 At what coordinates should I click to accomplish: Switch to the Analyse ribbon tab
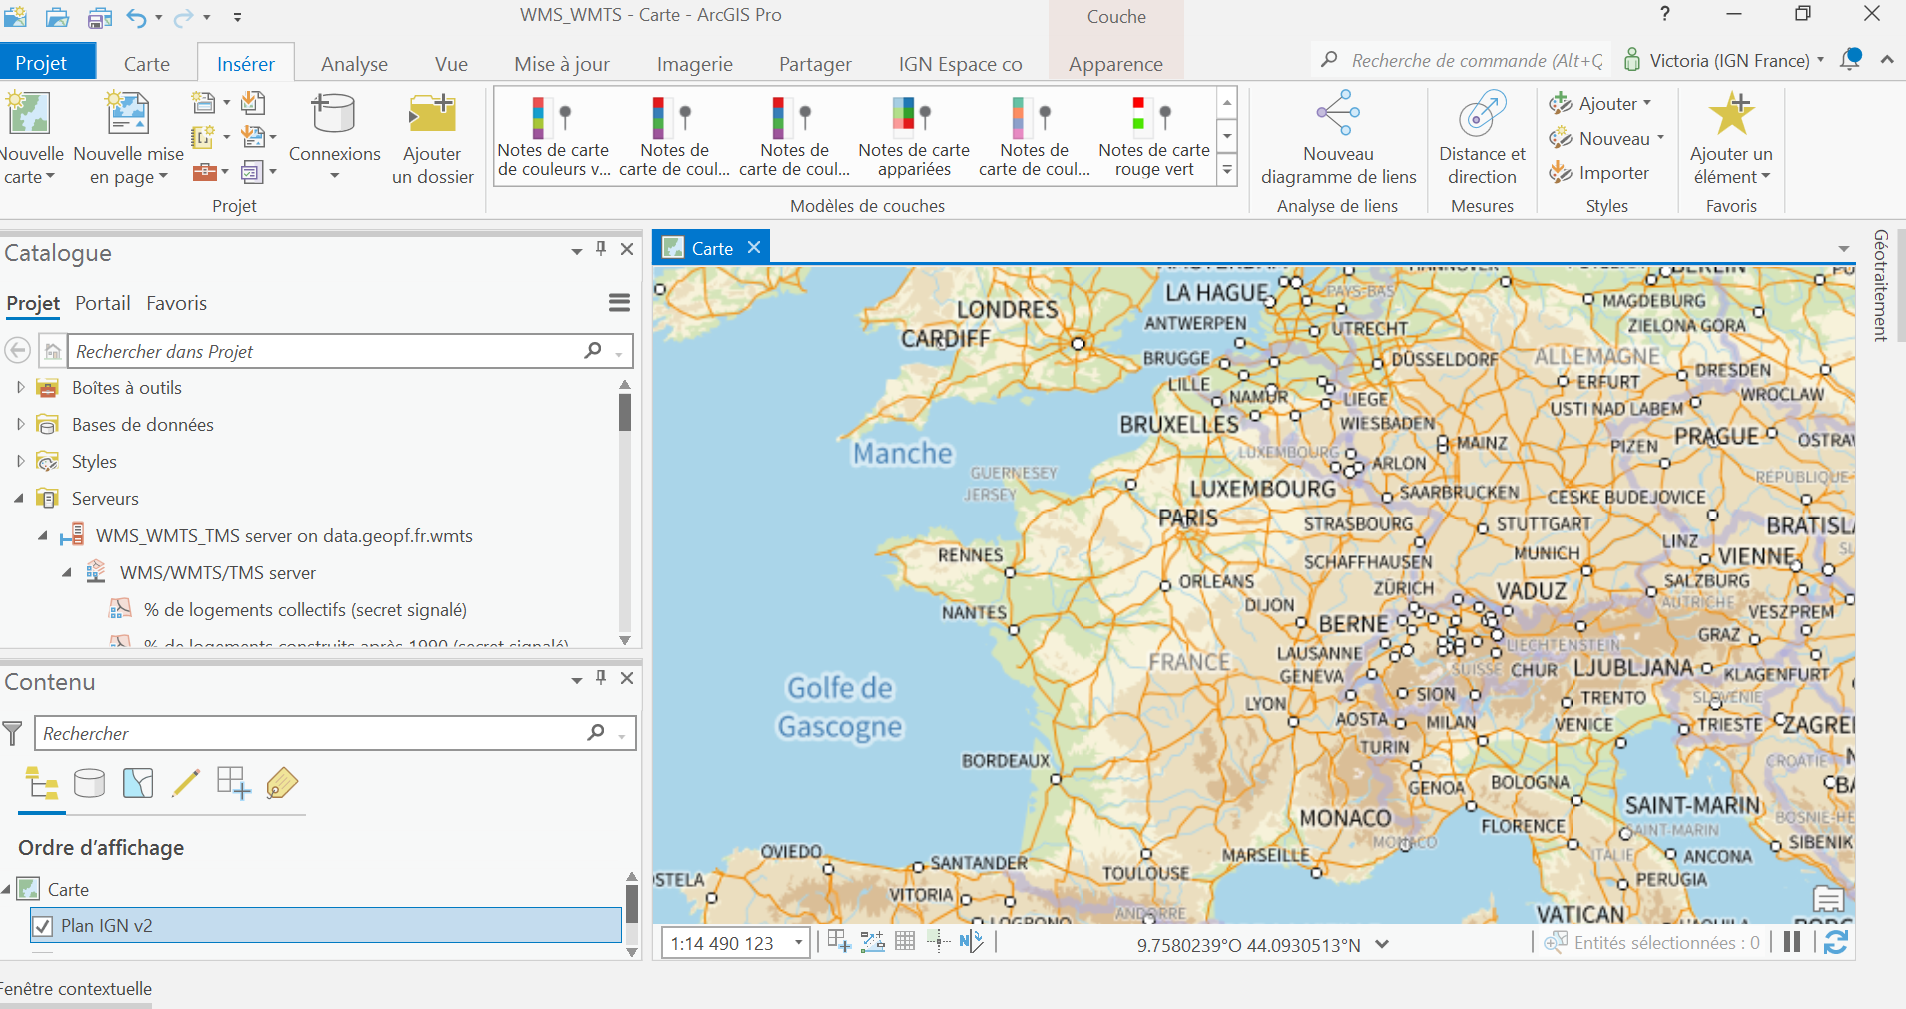tap(354, 63)
